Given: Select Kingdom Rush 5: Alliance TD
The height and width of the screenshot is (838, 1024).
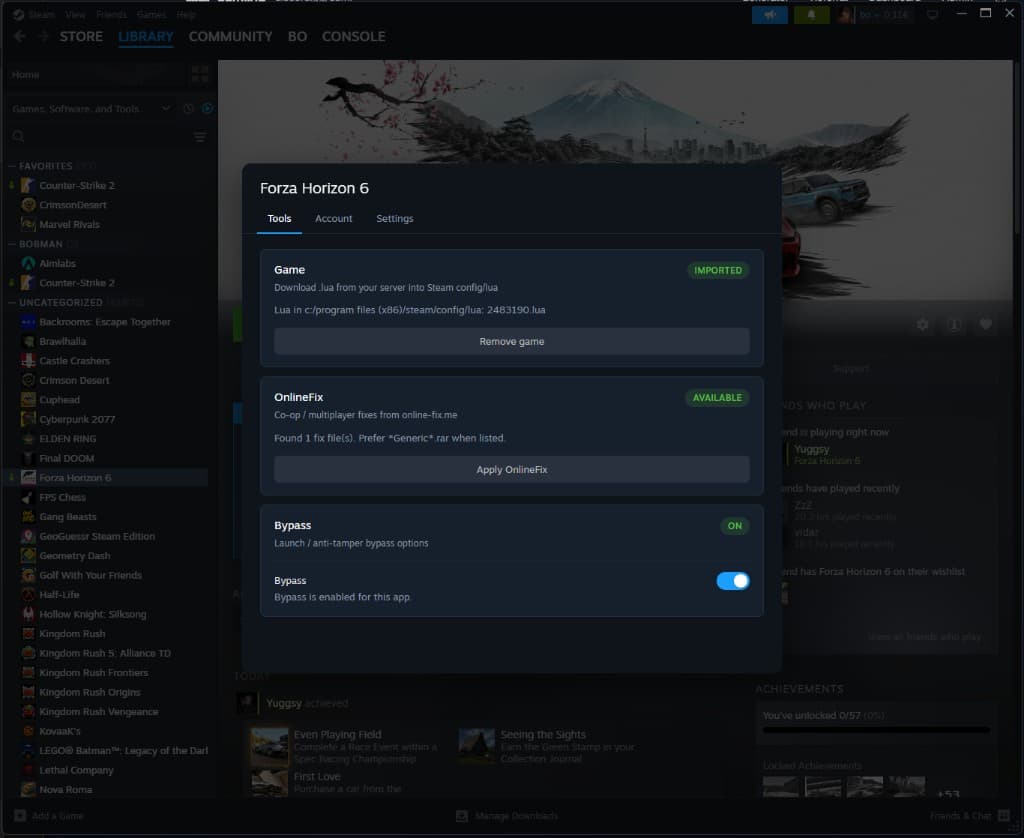Looking at the screenshot, I should 105,653.
